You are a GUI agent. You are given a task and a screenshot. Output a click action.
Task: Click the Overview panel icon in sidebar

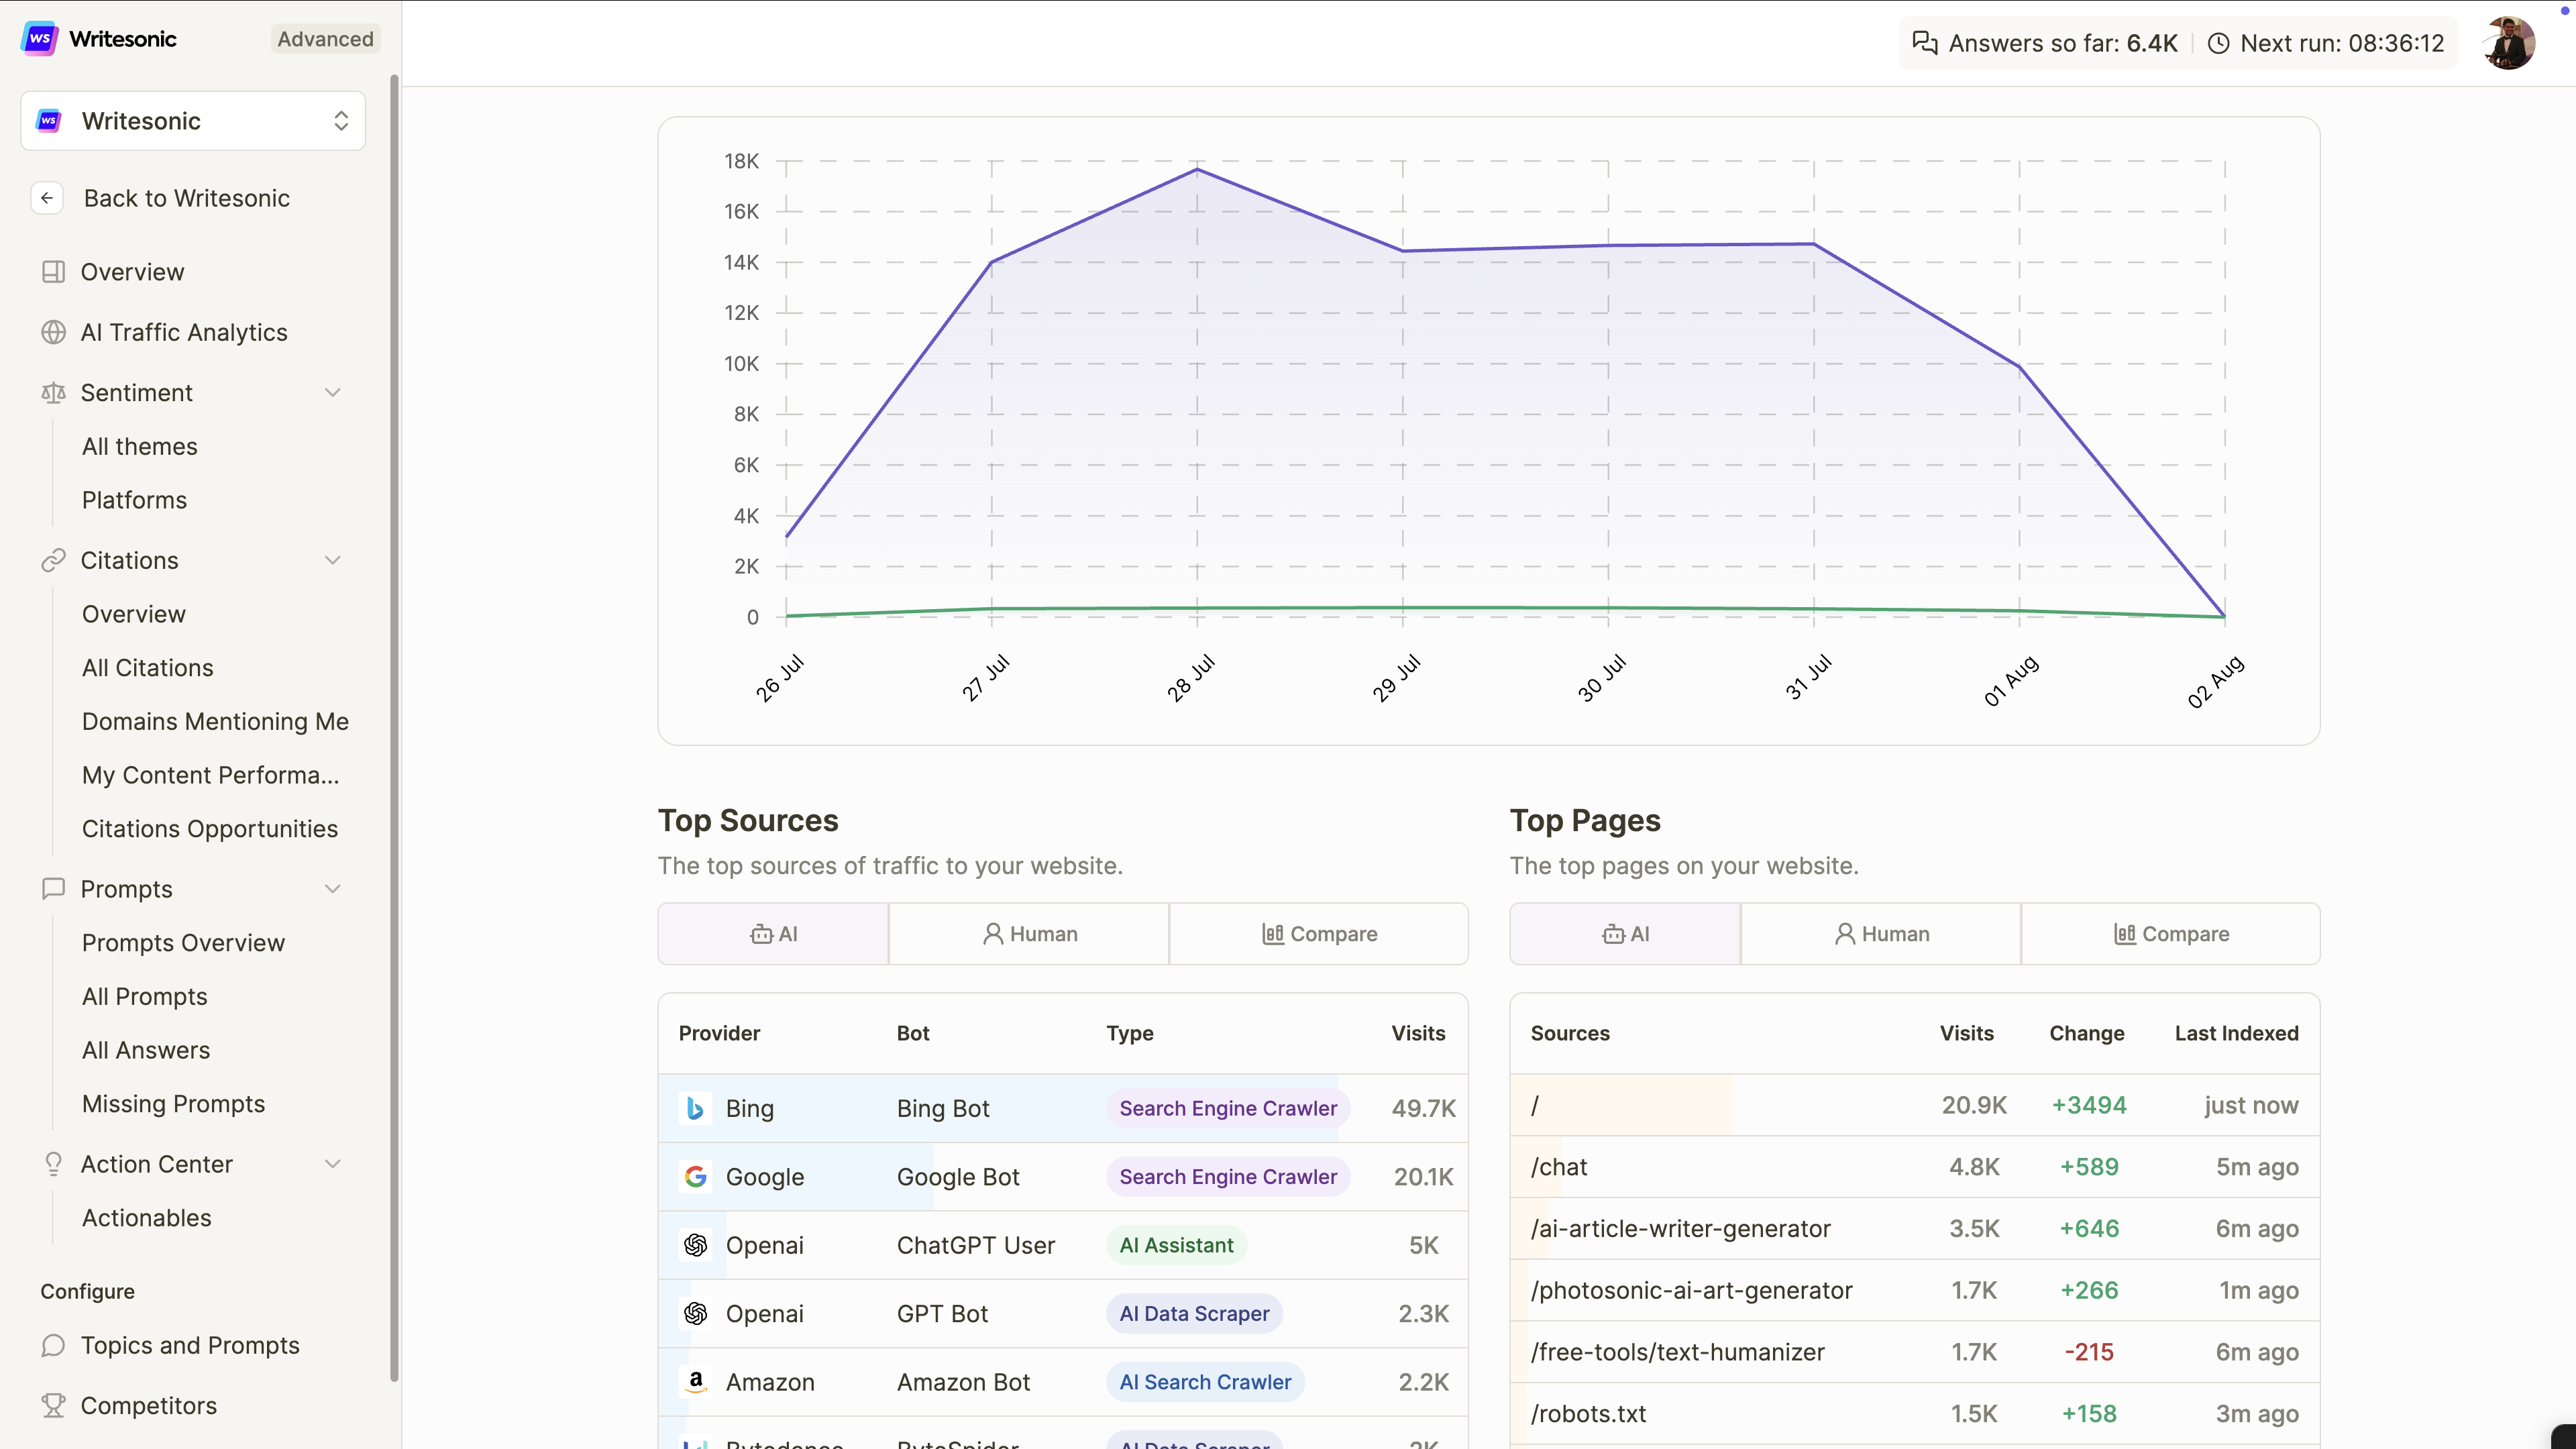[x=53, y=272]
